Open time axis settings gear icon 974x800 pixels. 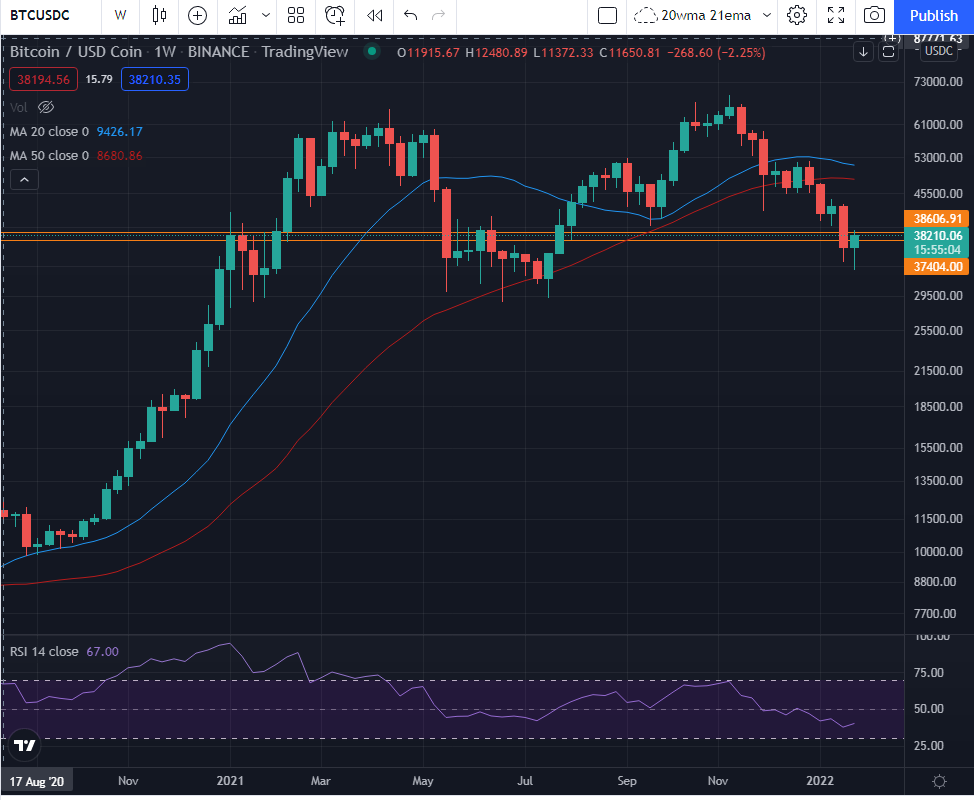click(939, 781)
